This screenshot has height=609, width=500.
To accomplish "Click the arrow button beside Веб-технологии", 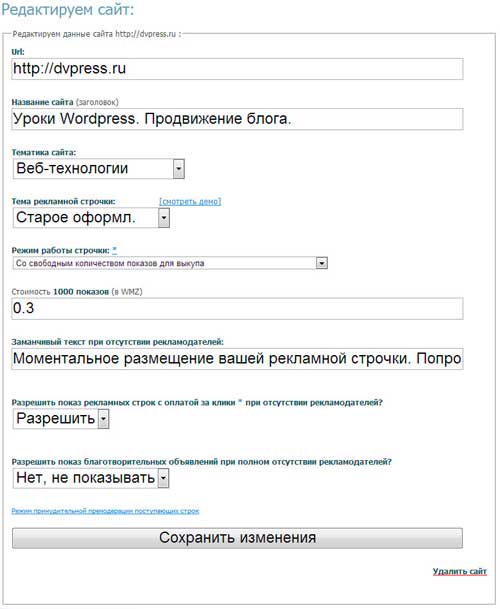I will coord(179,169).
